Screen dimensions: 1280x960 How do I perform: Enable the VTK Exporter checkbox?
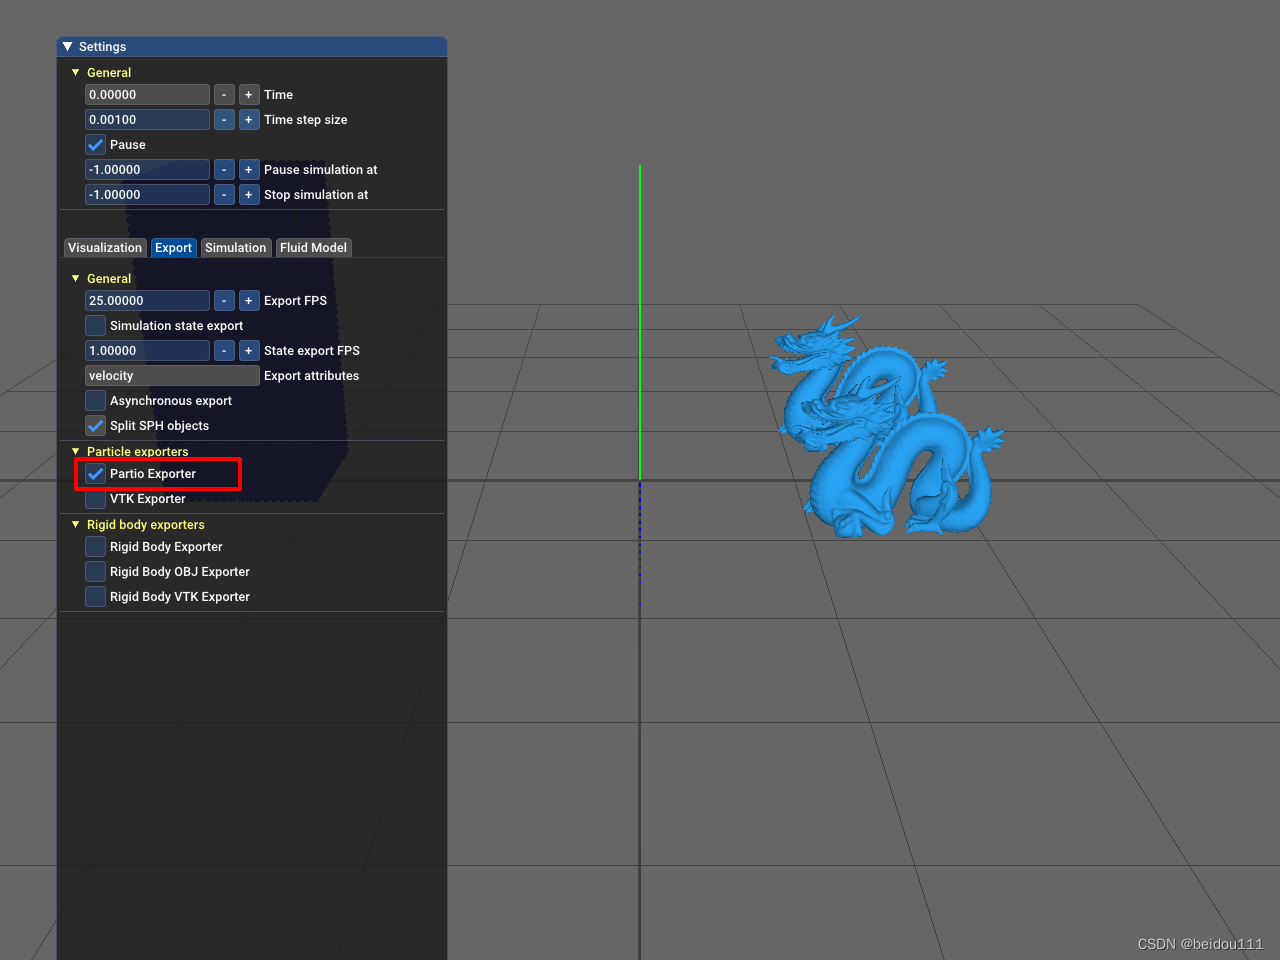(95, 499)
